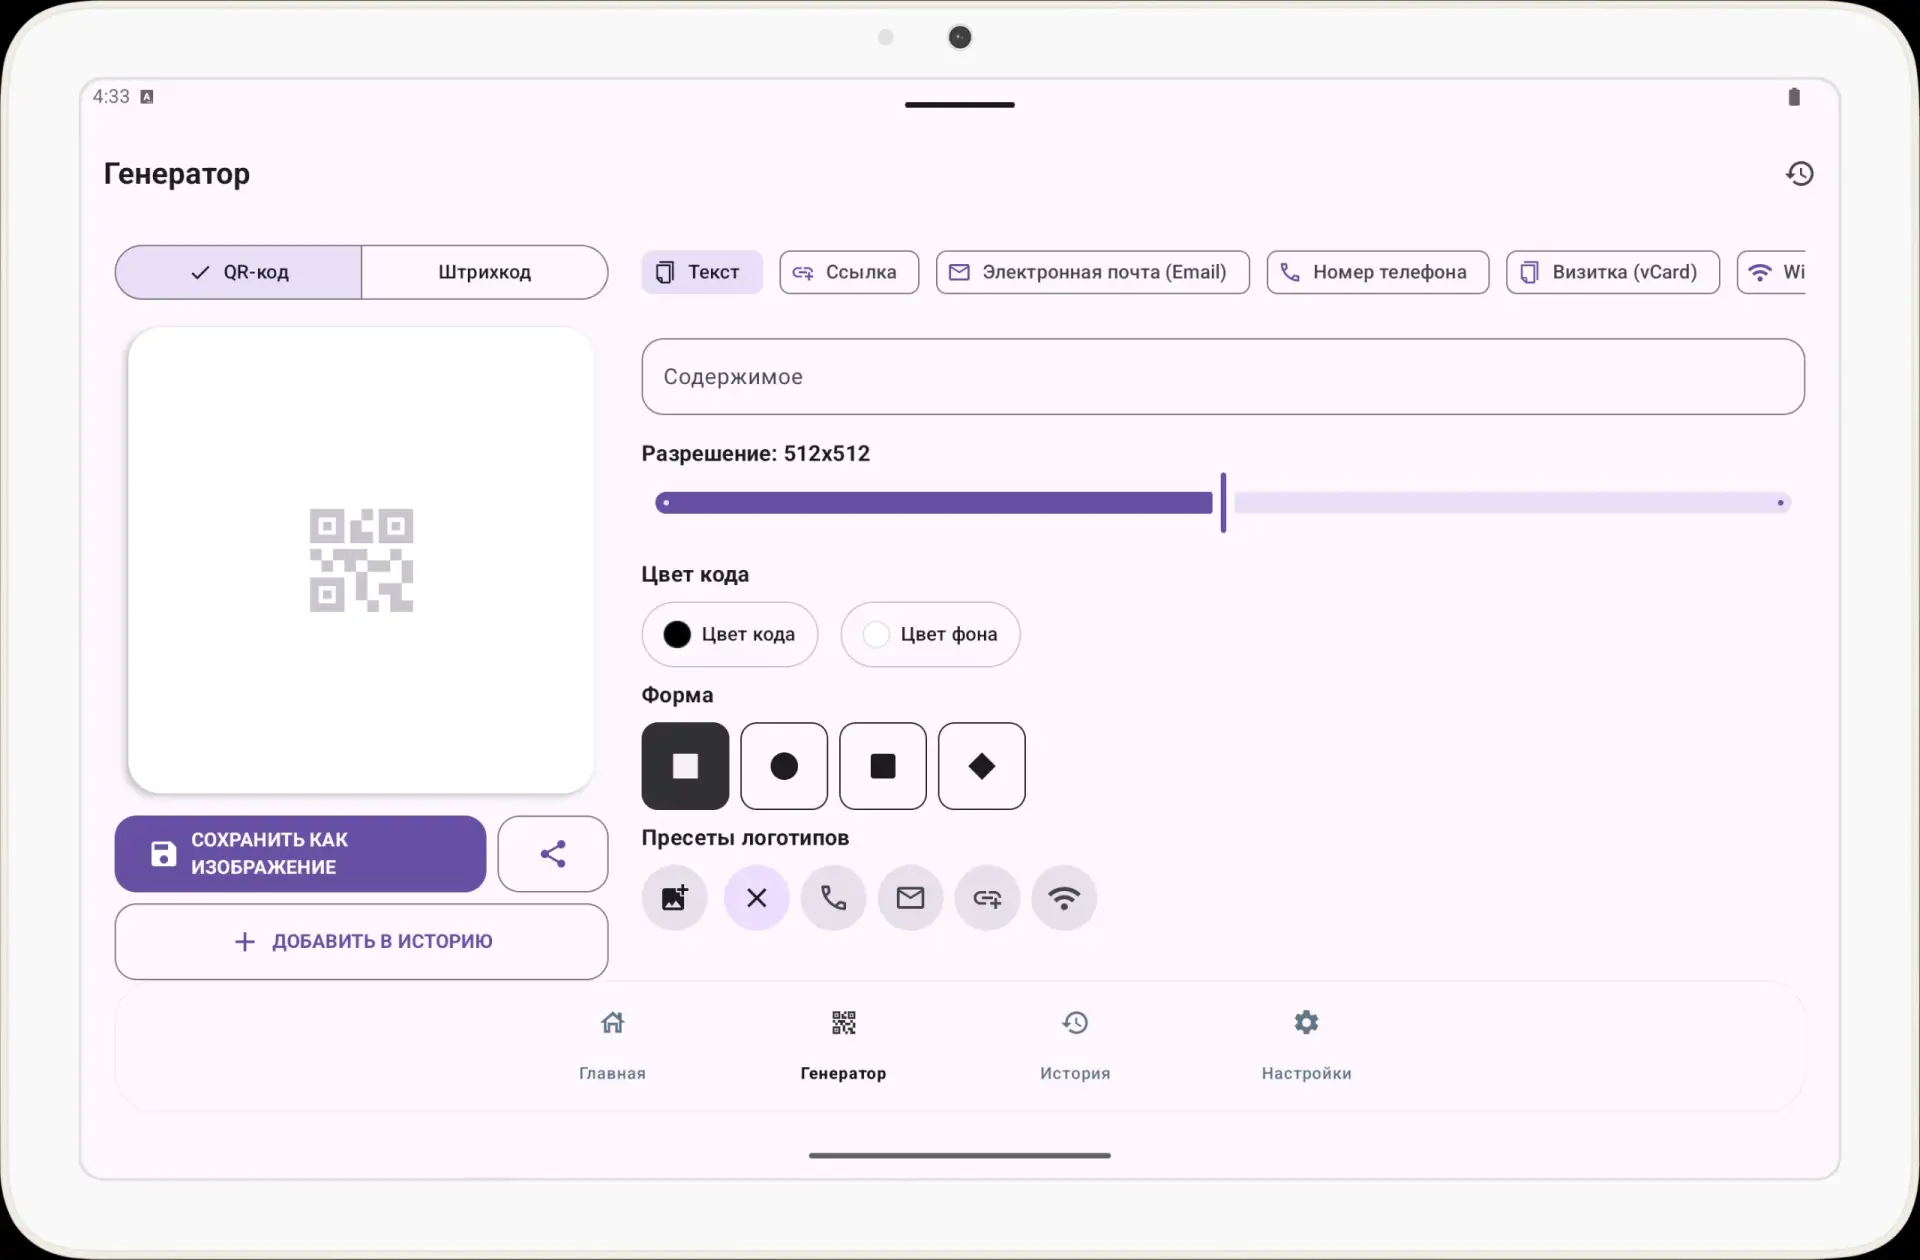Go to Настройки tab

[1306, 1045]
